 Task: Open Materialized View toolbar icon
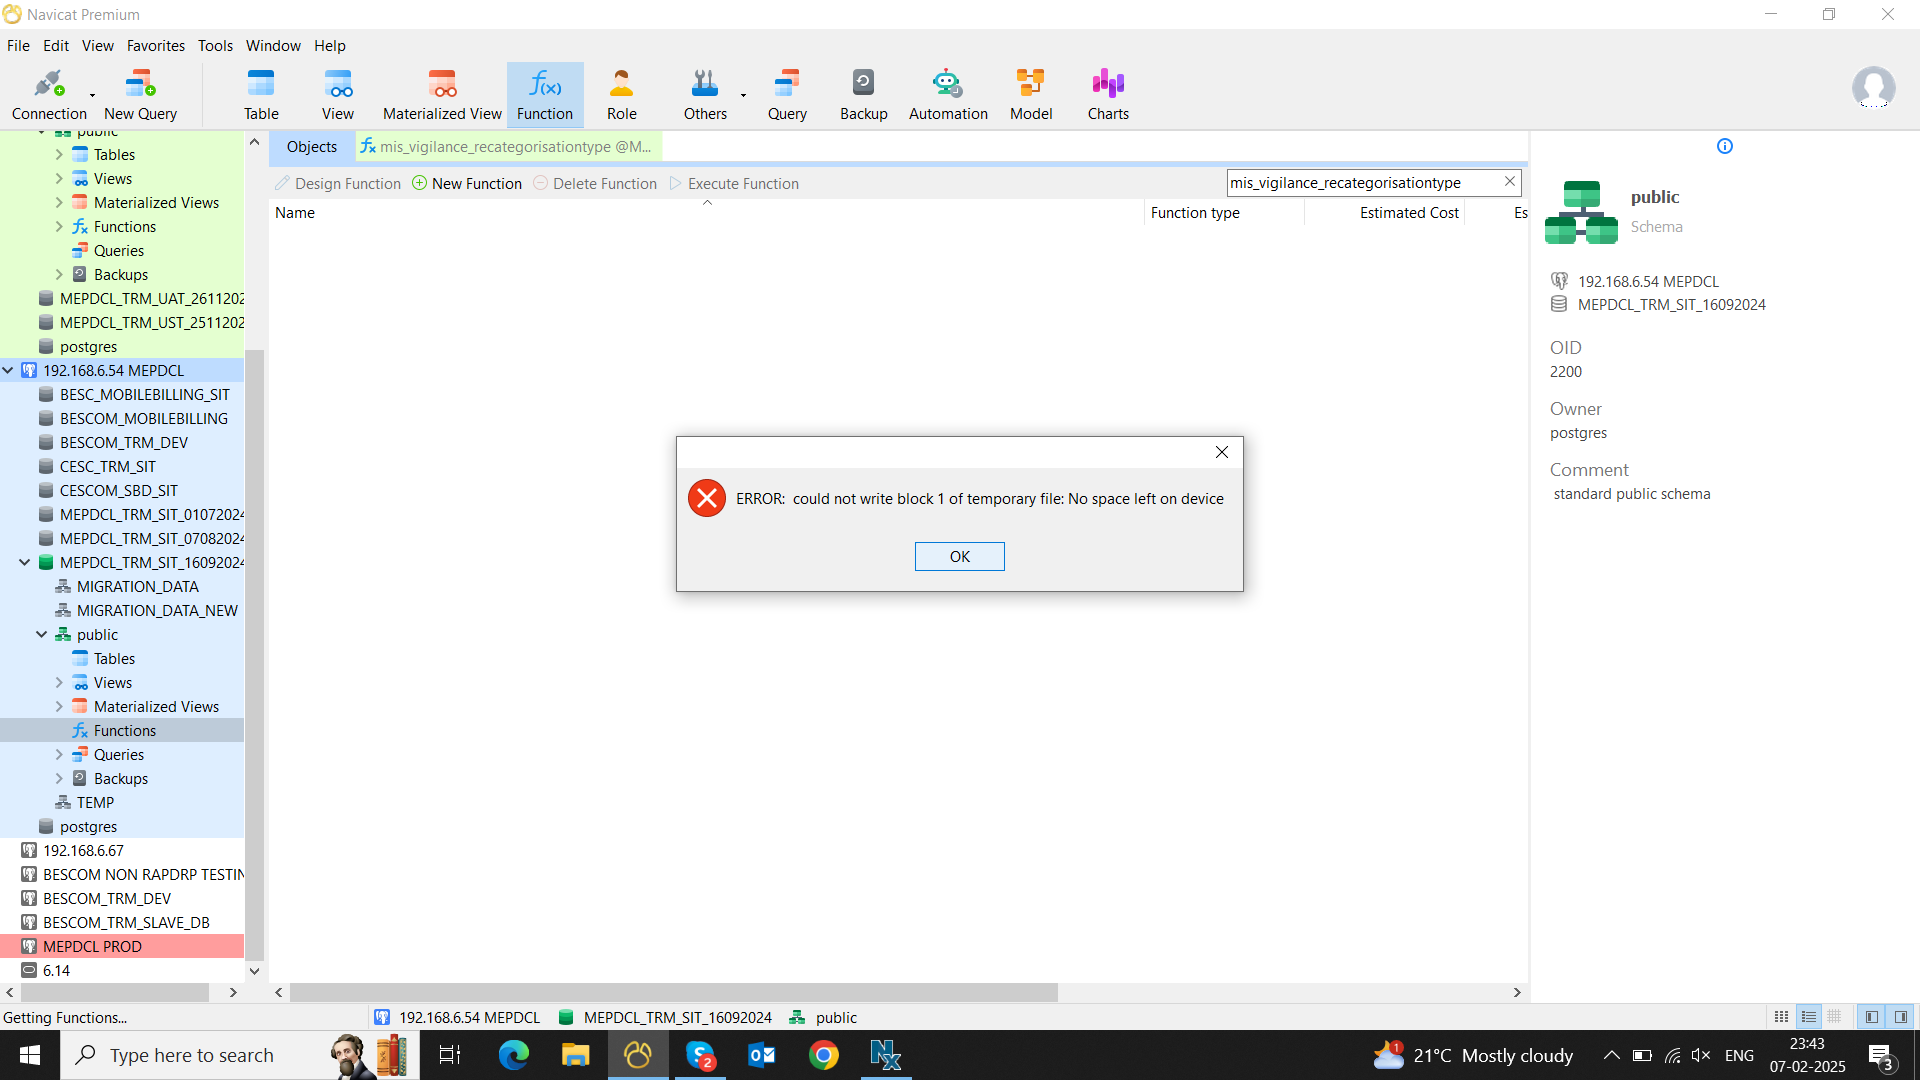point(442,95)
